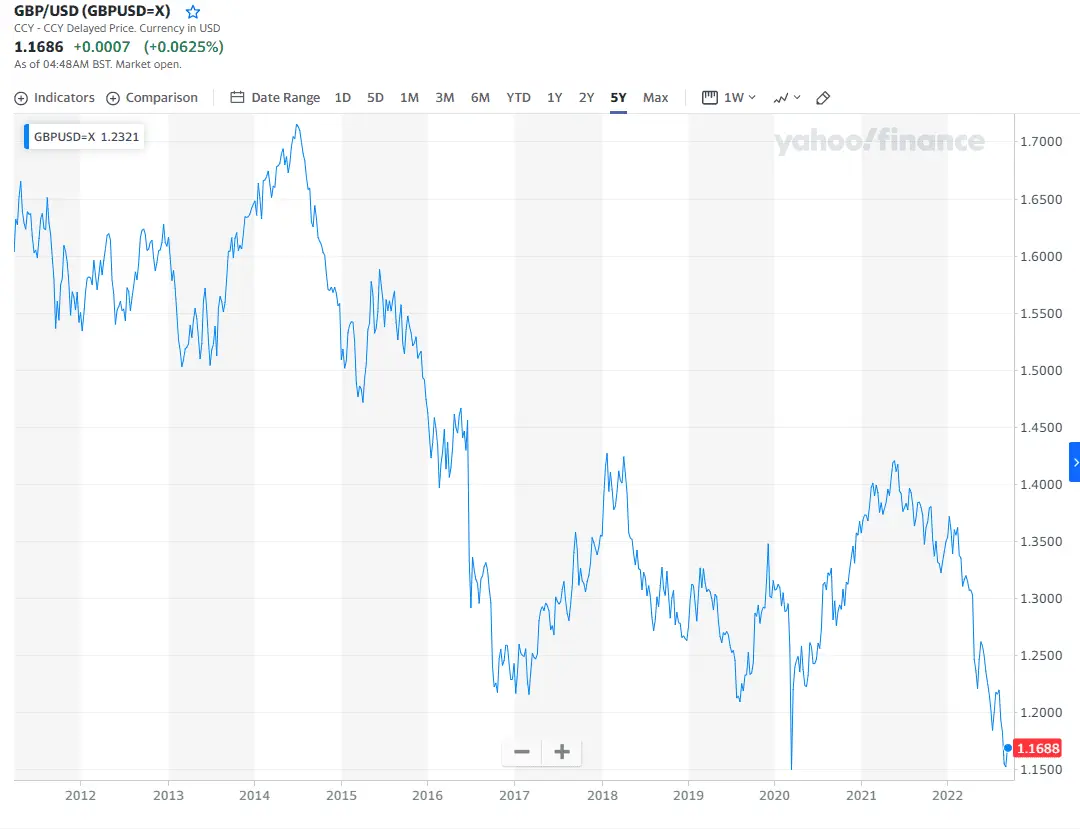Select the Max range
The width and height of the screenshot is (1080, 829).
(x=656, y=98)
